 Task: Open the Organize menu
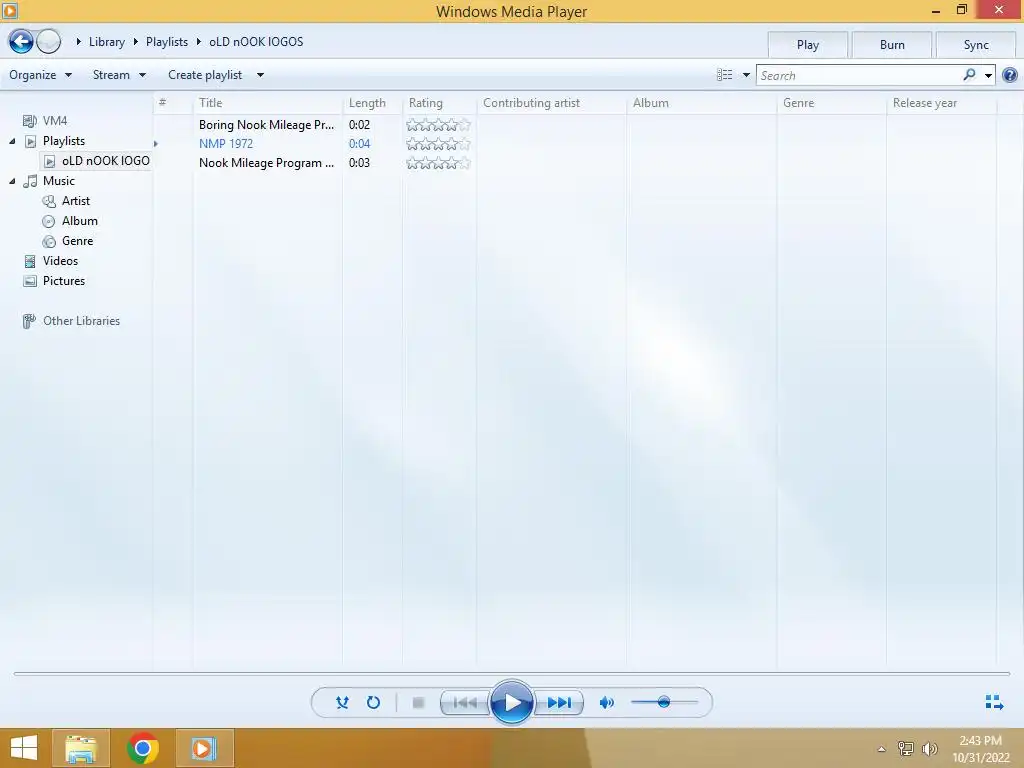click(40, 75)
